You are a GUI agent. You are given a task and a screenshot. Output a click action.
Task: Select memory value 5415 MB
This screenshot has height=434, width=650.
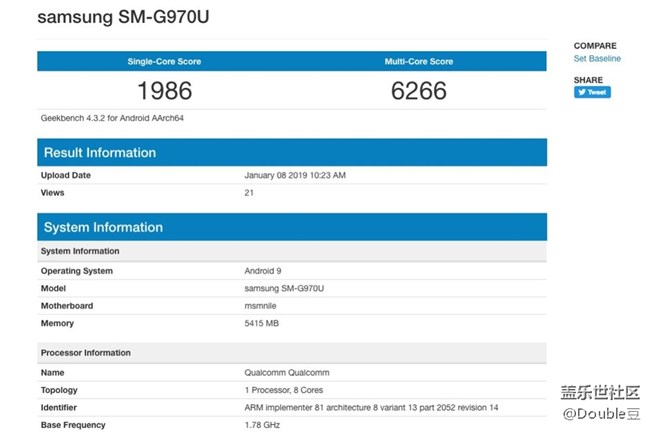coord(262,323)
